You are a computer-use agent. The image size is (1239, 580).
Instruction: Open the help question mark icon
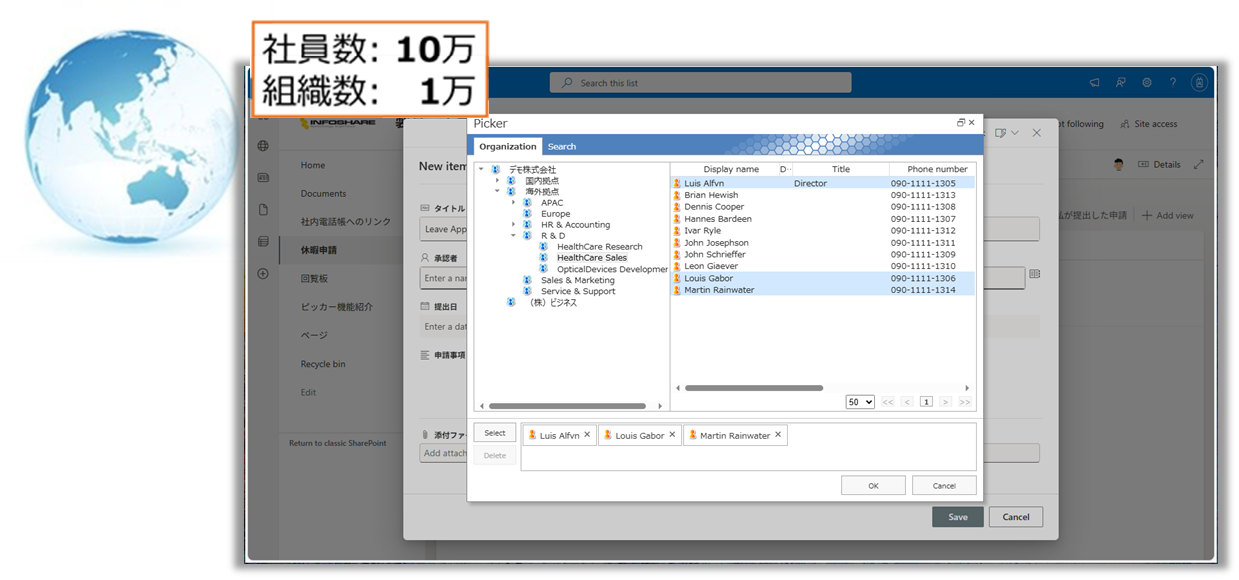pyautogui.click(x=1173, y=83)
